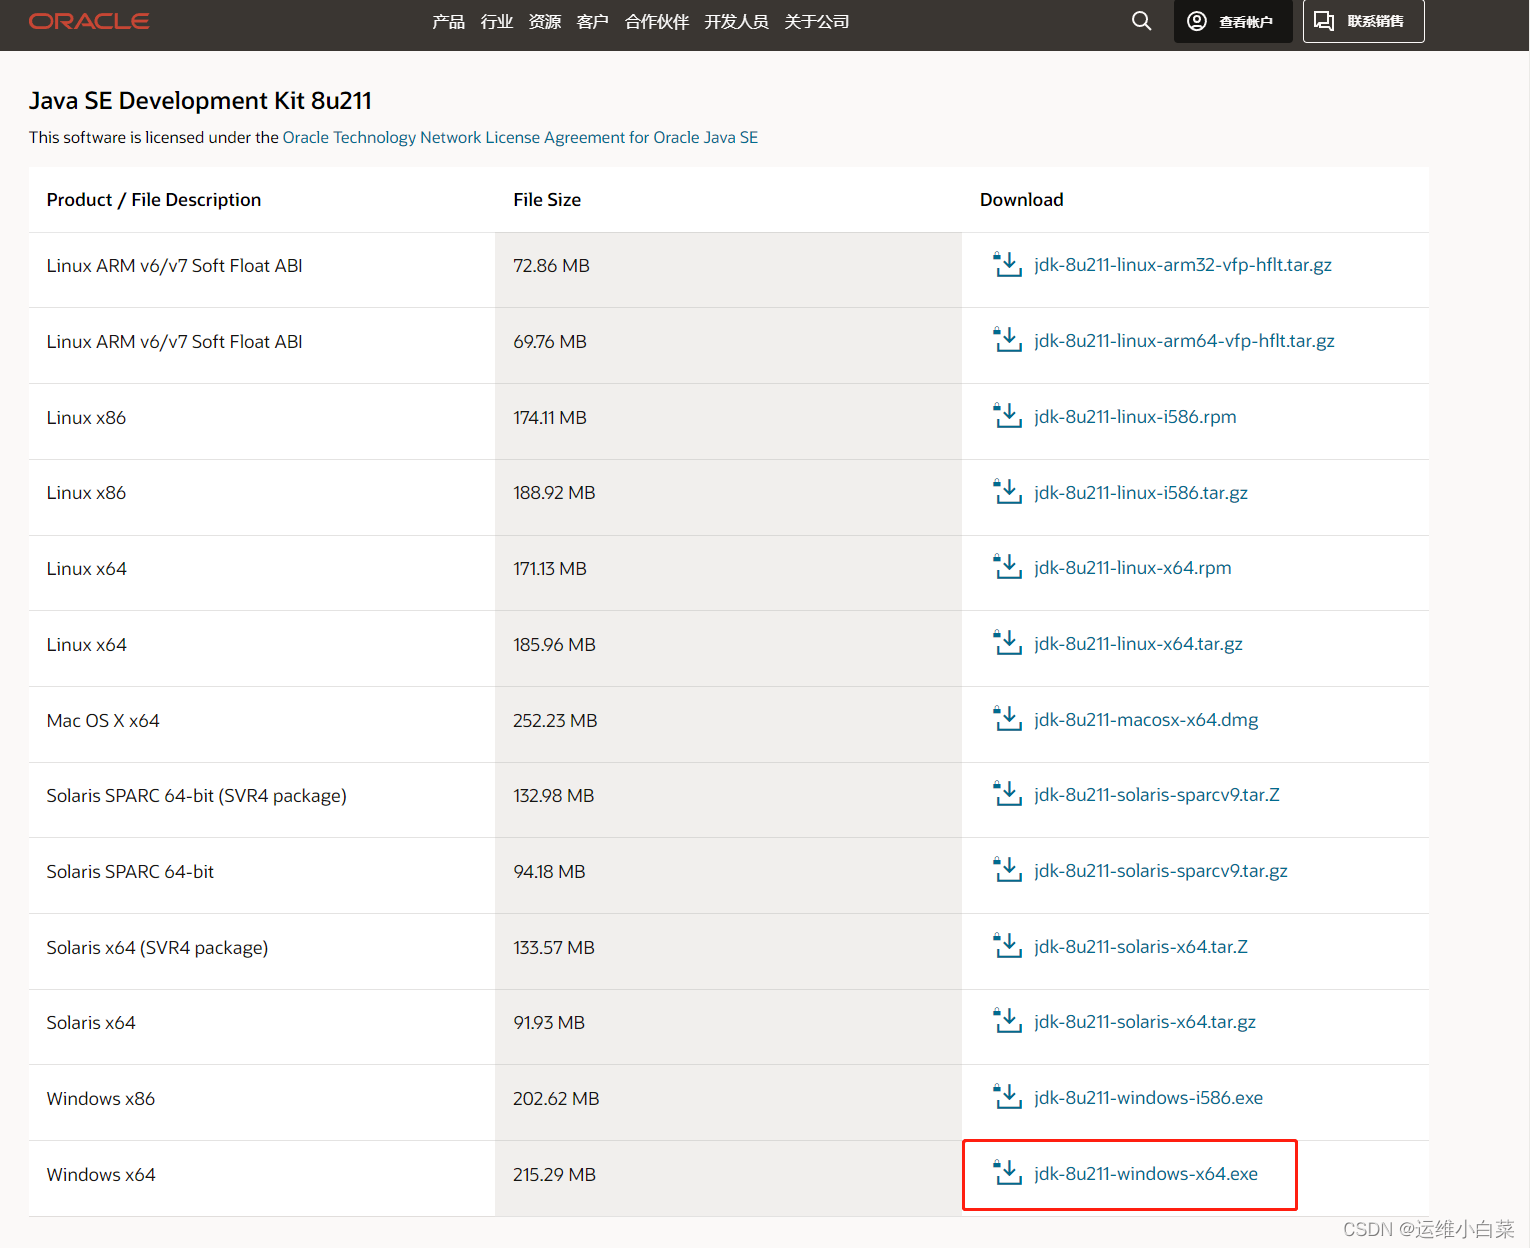
Task: Click download icon for jdk-8u211-linux-x64.tar.gz
Action: point(1007,644)
